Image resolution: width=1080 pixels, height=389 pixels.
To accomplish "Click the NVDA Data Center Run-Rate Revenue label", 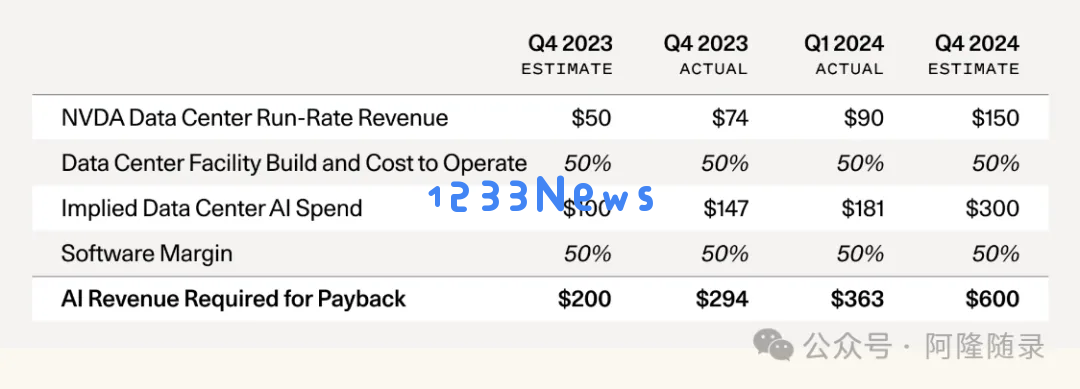I will coord(255,118).
